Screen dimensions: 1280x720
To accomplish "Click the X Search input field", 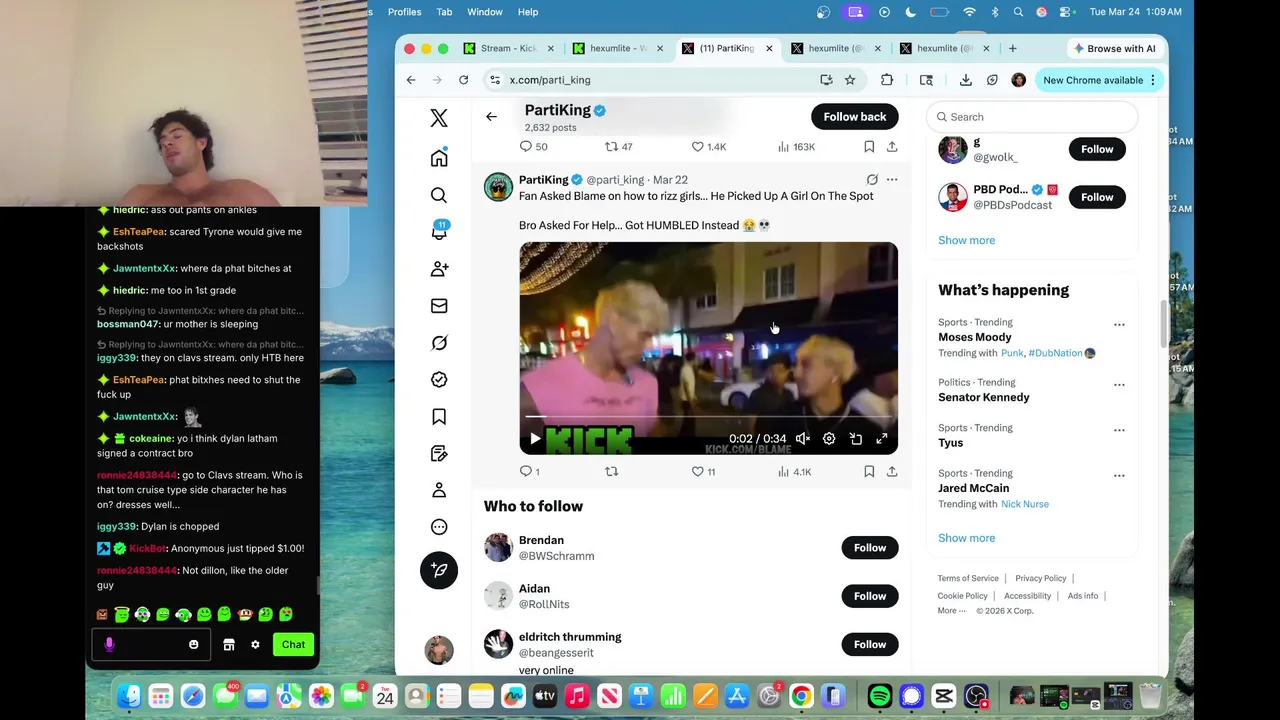I will click(1032, 117).
